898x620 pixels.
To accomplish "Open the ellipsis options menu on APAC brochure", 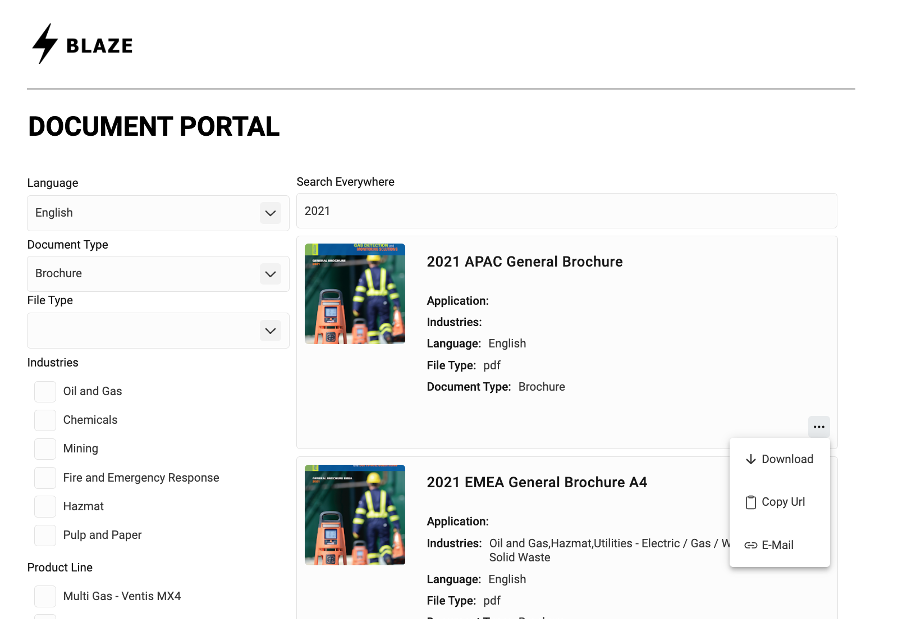I will point(818,427).
